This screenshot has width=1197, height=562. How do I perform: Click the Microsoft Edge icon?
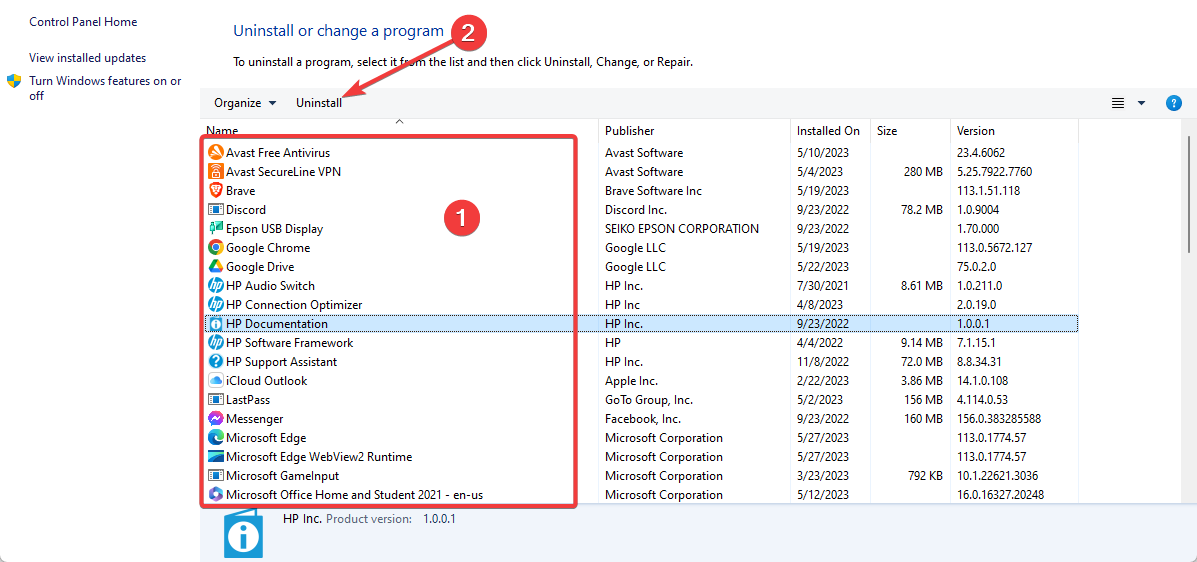[x=215, y=438]
